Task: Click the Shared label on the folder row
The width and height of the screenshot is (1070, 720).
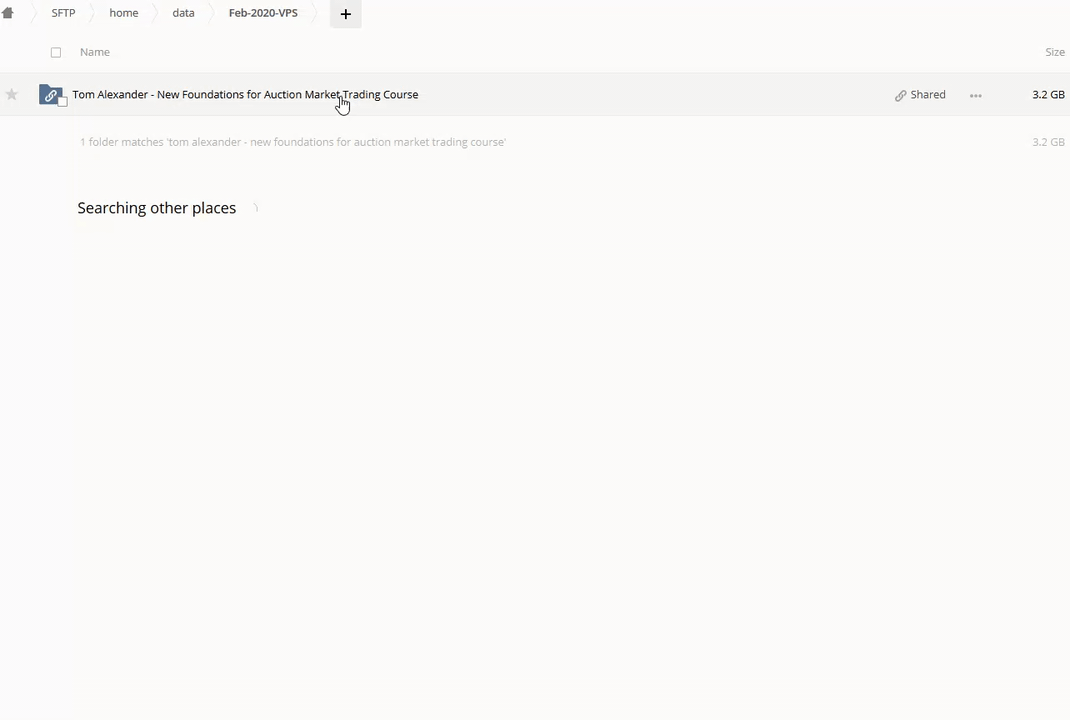Action: [x=928, y=95]
